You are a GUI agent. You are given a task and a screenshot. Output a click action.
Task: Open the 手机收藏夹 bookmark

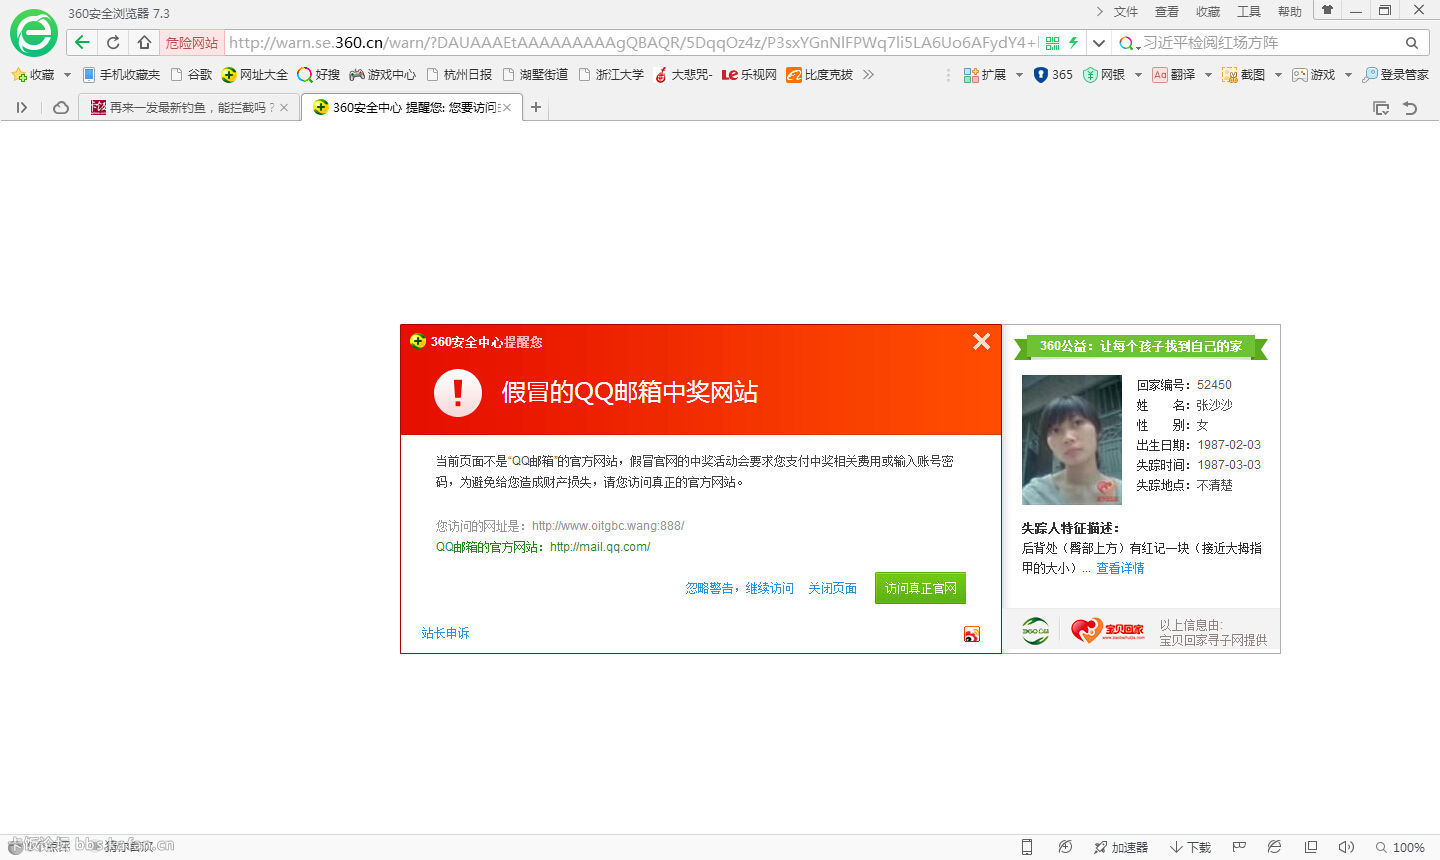[121, 75]
